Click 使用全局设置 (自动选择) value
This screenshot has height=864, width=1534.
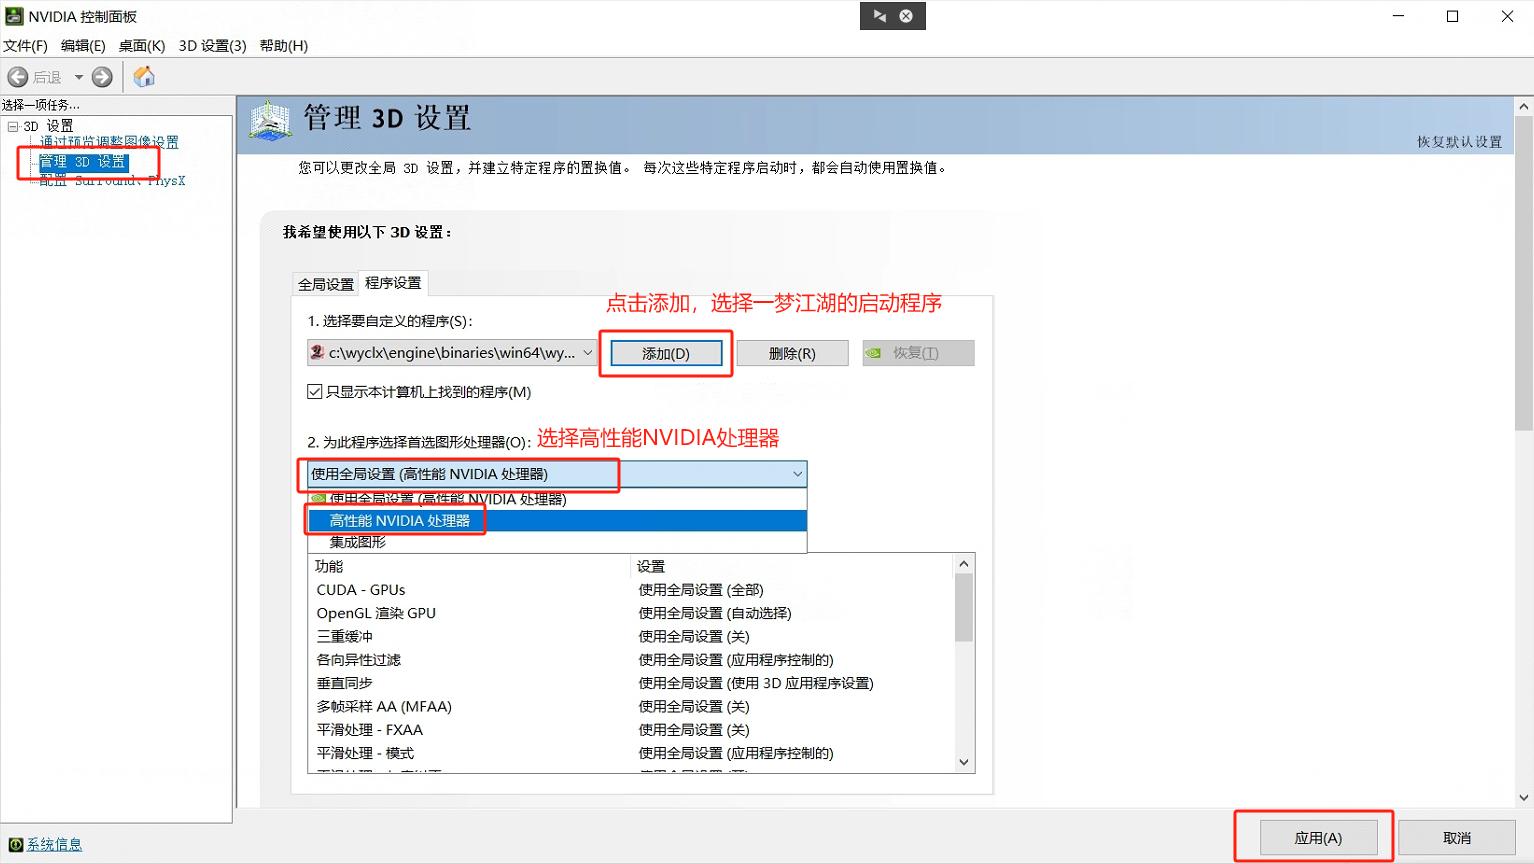715,613
